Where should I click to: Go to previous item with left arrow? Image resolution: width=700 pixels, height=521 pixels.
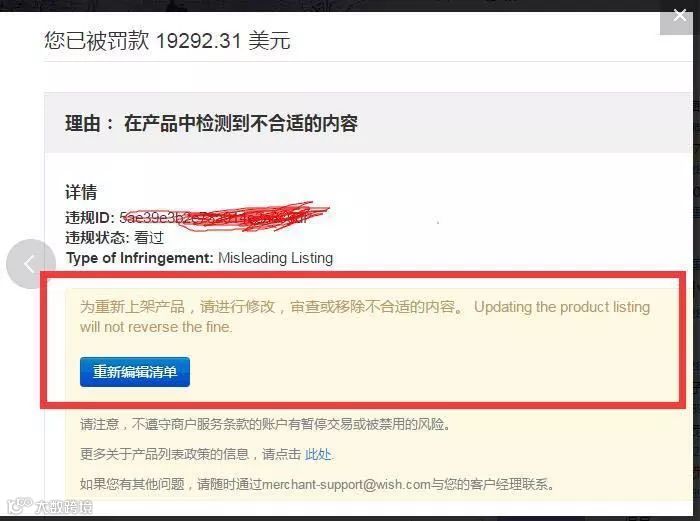click(x=31, y=264)
